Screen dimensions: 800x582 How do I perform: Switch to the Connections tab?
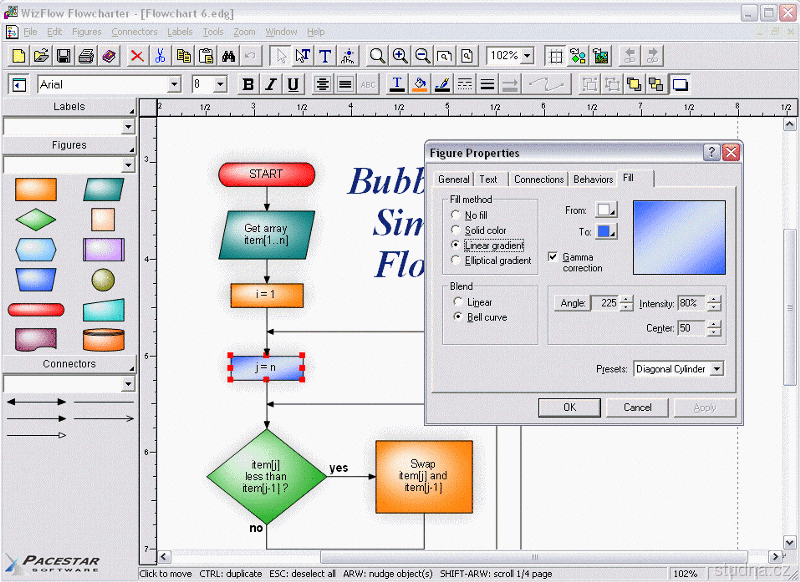[x=538, y=179]
